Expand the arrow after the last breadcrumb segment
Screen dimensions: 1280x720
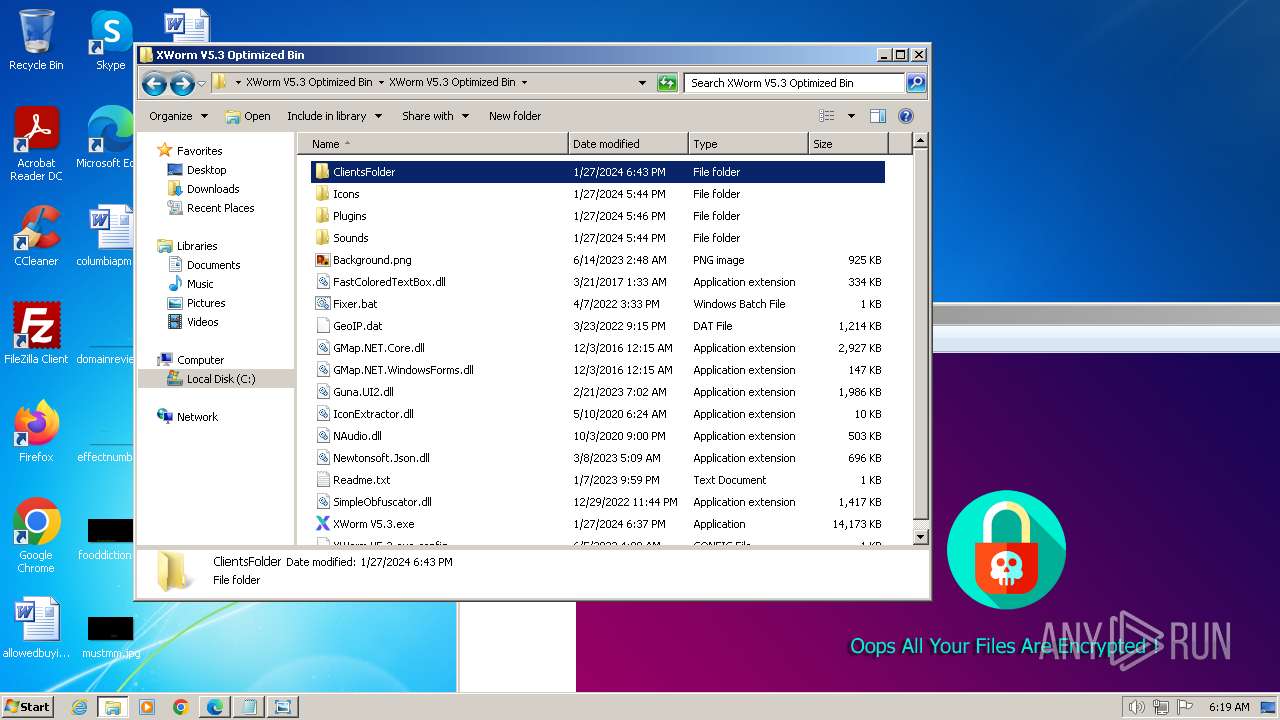pyautogui.click(x=524, y=83)
